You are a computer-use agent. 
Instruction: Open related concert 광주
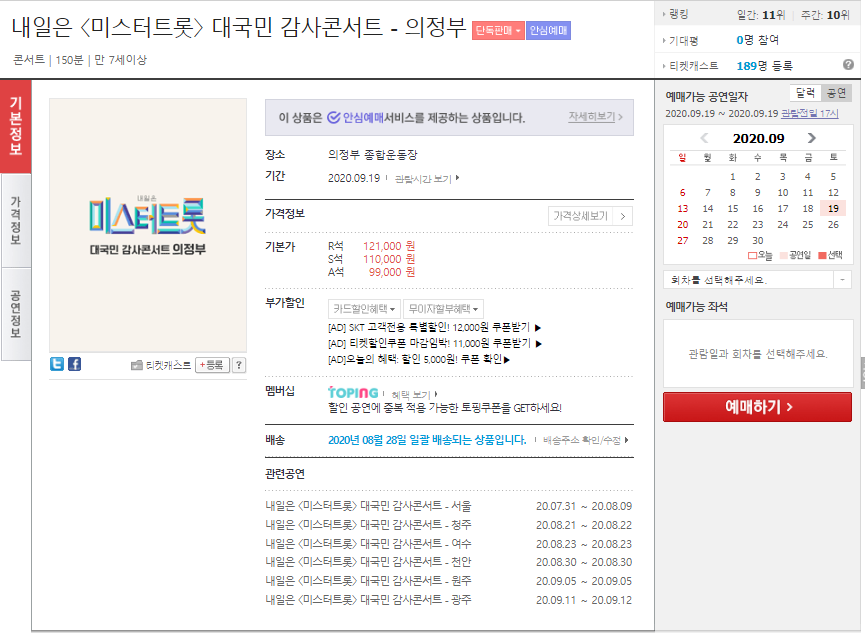tap(369, 599)
